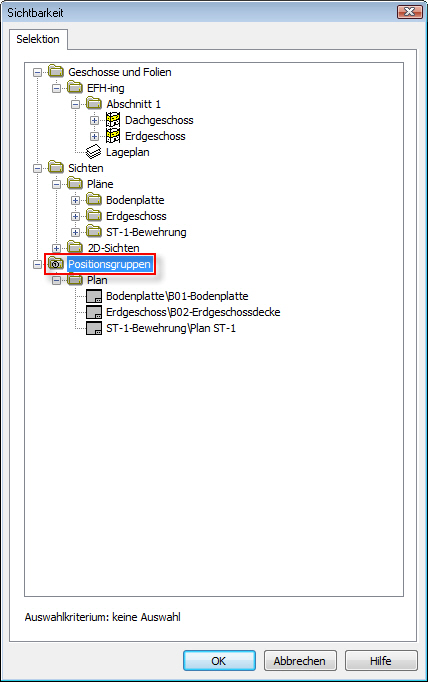This screenshot has height=682, width=428.
Task: Click the Abbrechen button
Action: coord(300,661)
